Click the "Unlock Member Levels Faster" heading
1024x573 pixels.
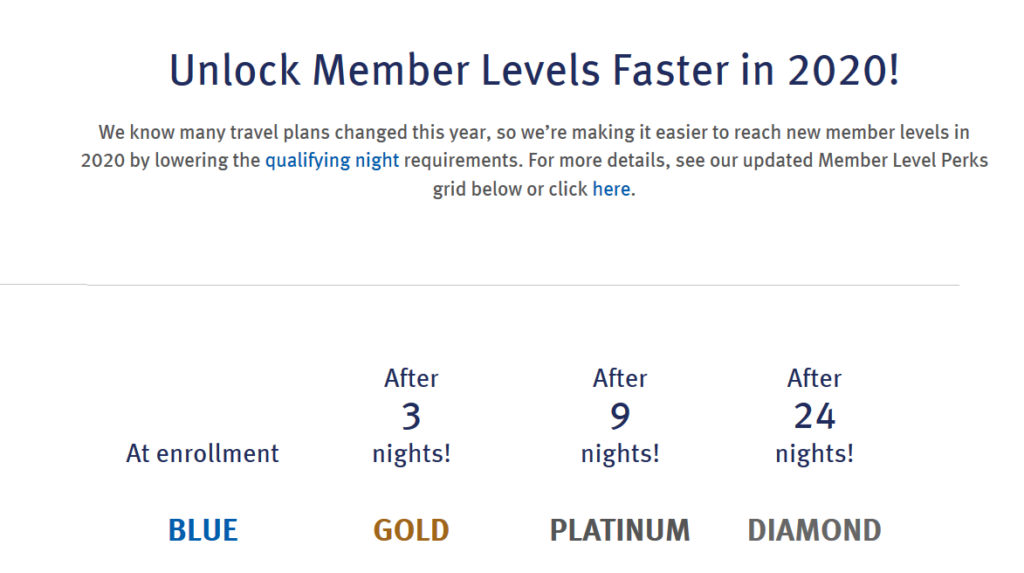[534, 70]
